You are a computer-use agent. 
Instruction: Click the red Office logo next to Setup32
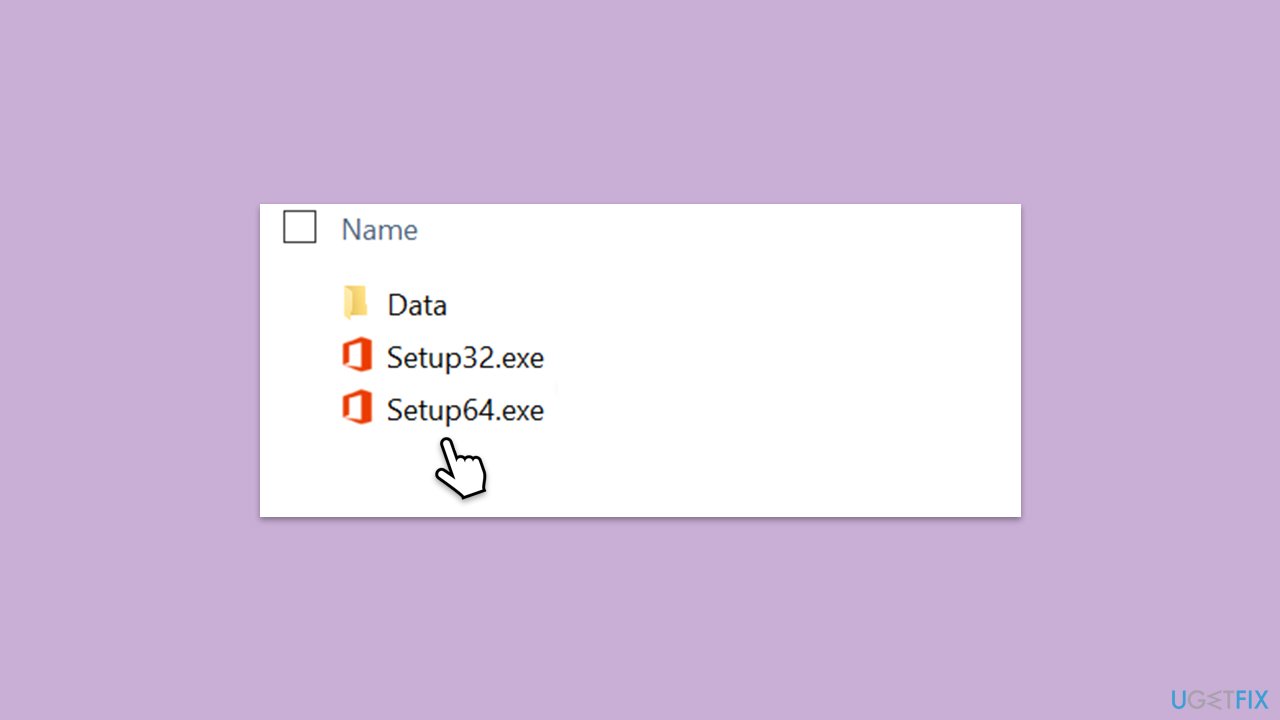point(356,356)
